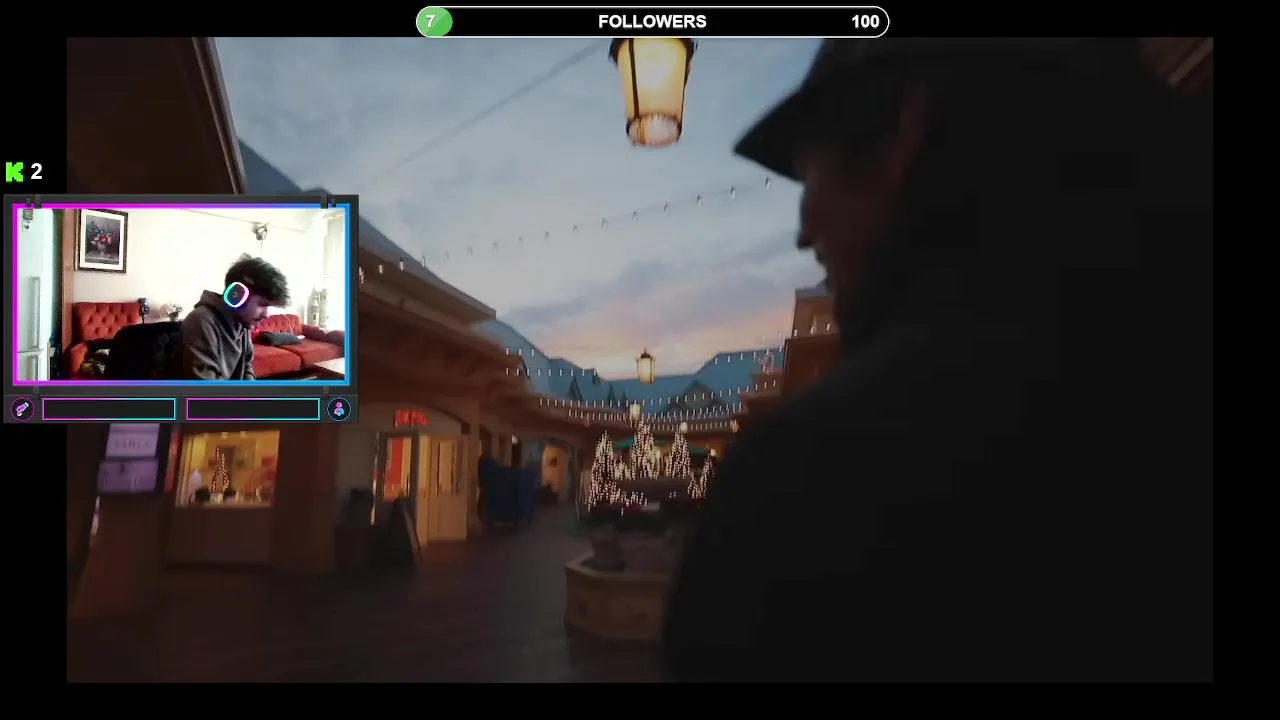Click the FOLLOWERS label text
The image size is (1280, 720).
point(652,21)
